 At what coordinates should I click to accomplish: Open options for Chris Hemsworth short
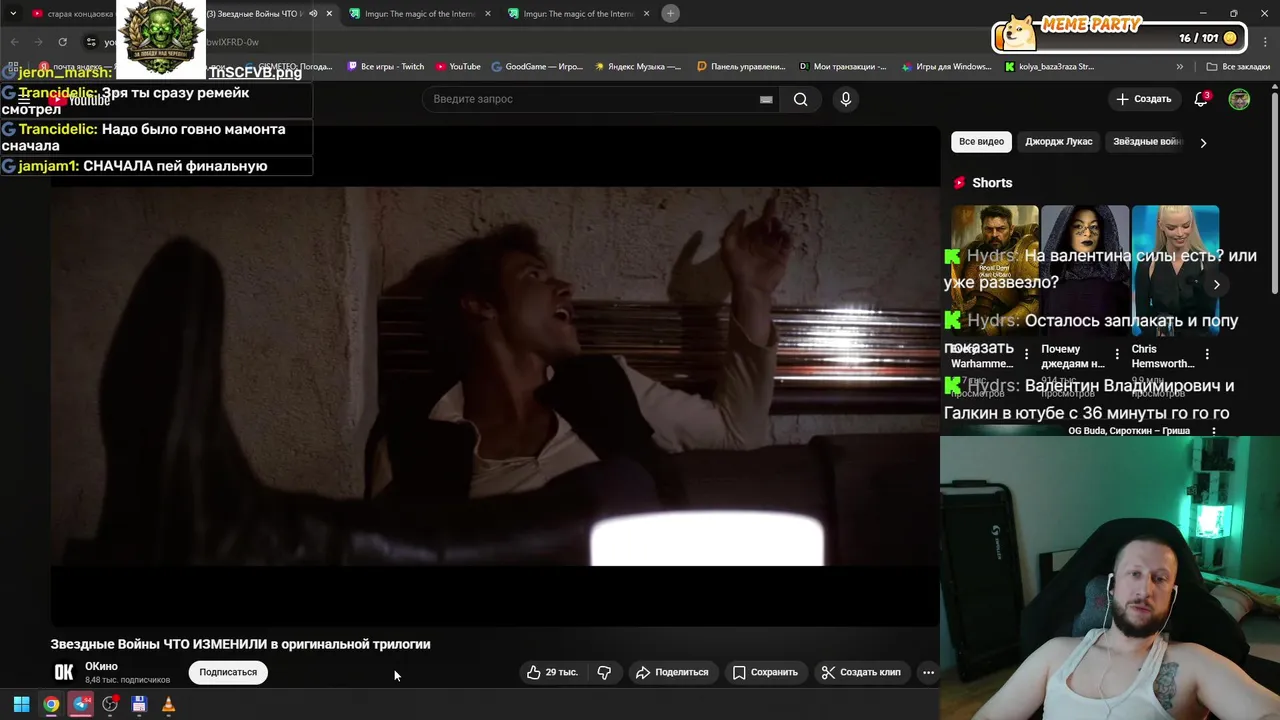(1207, 354)
